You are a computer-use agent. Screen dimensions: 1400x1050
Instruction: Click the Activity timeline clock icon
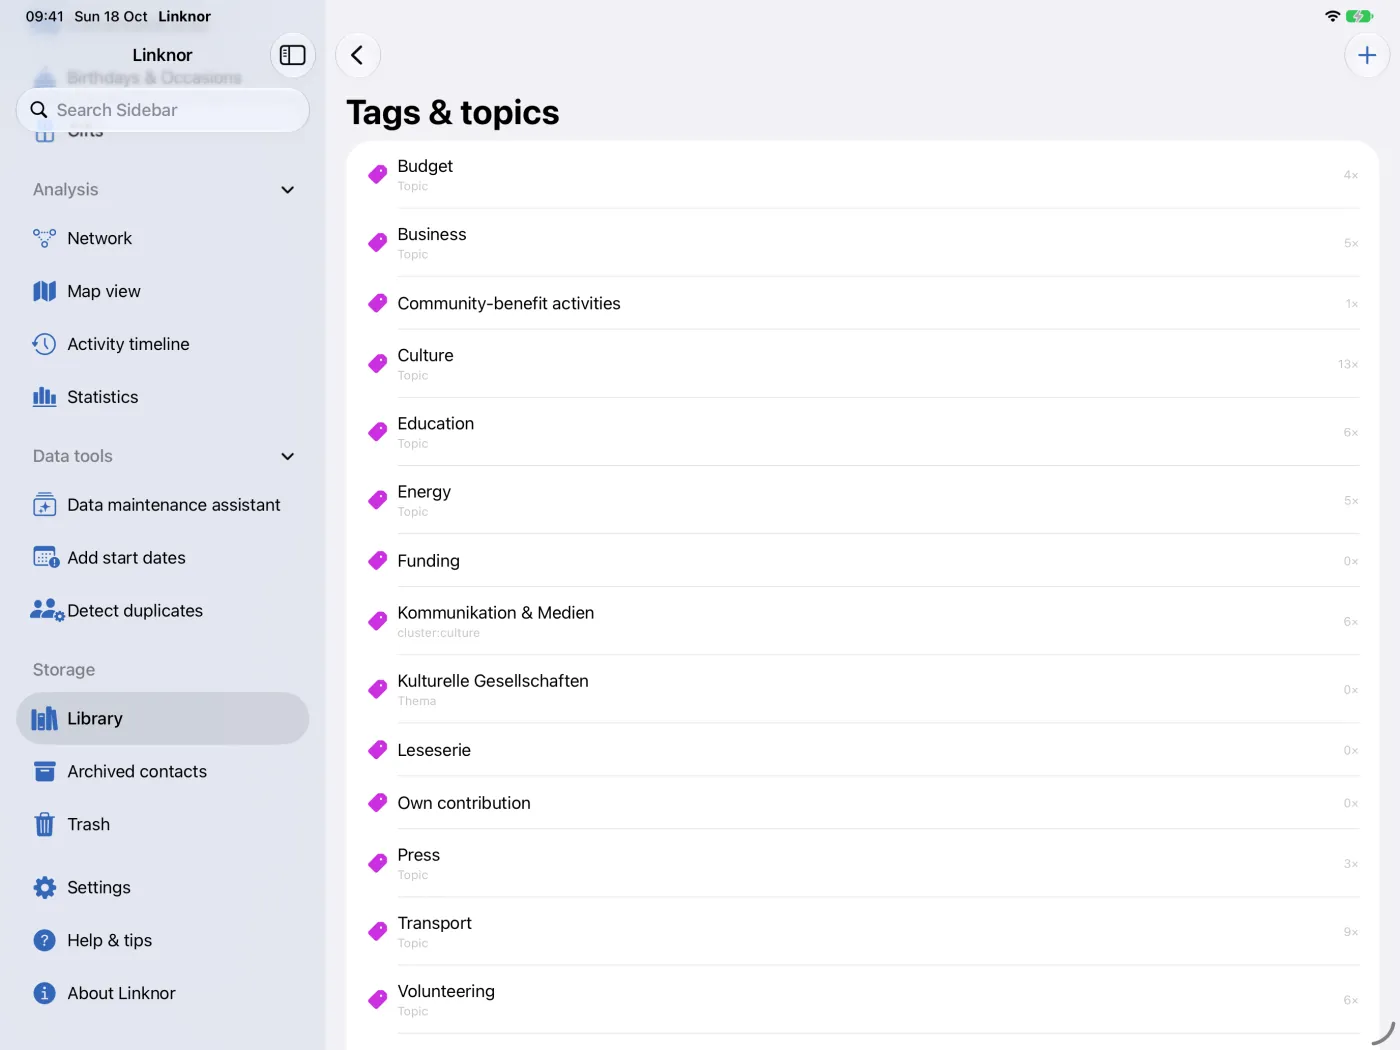(x=44, y=344)
